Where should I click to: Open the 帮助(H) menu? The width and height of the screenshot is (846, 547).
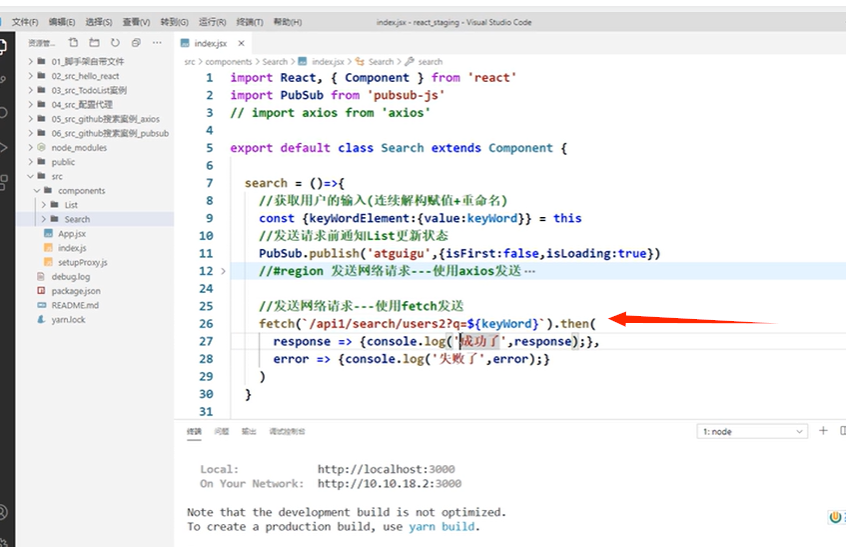[287, 22]
